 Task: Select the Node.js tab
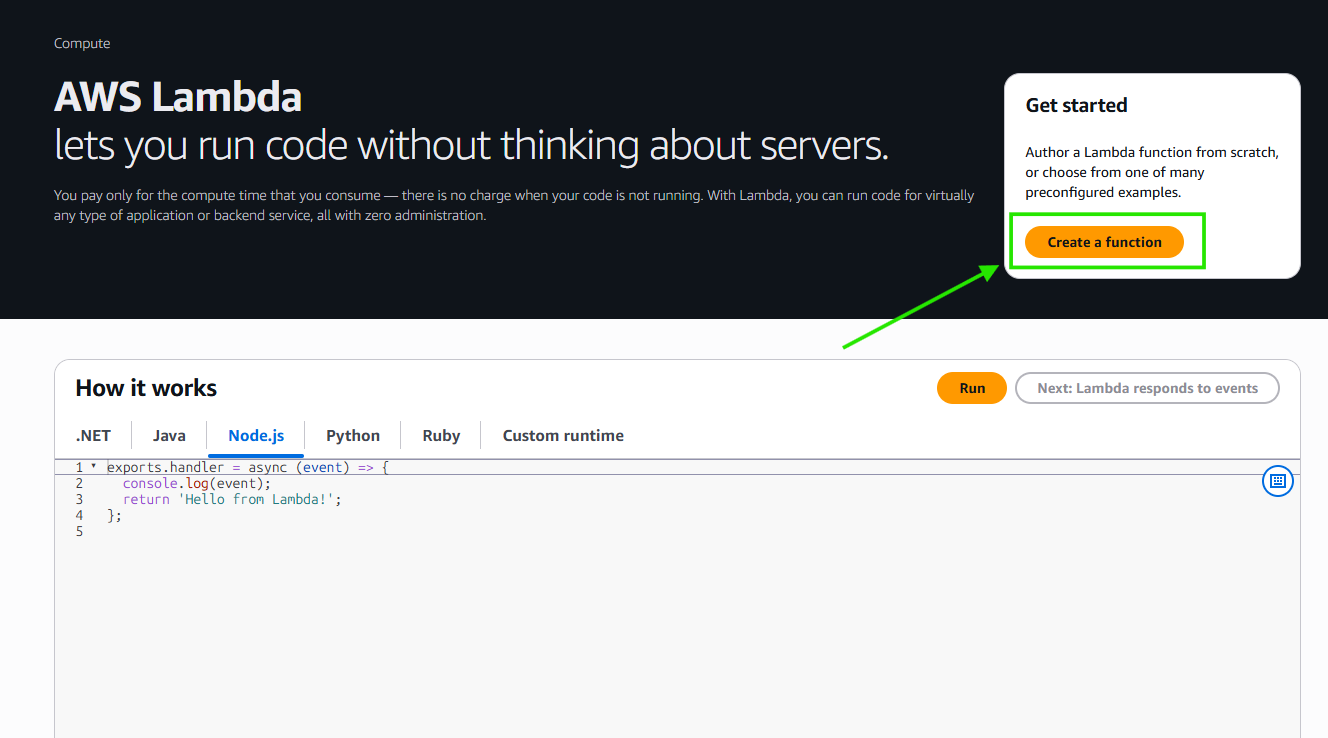[x=255, y=435]
